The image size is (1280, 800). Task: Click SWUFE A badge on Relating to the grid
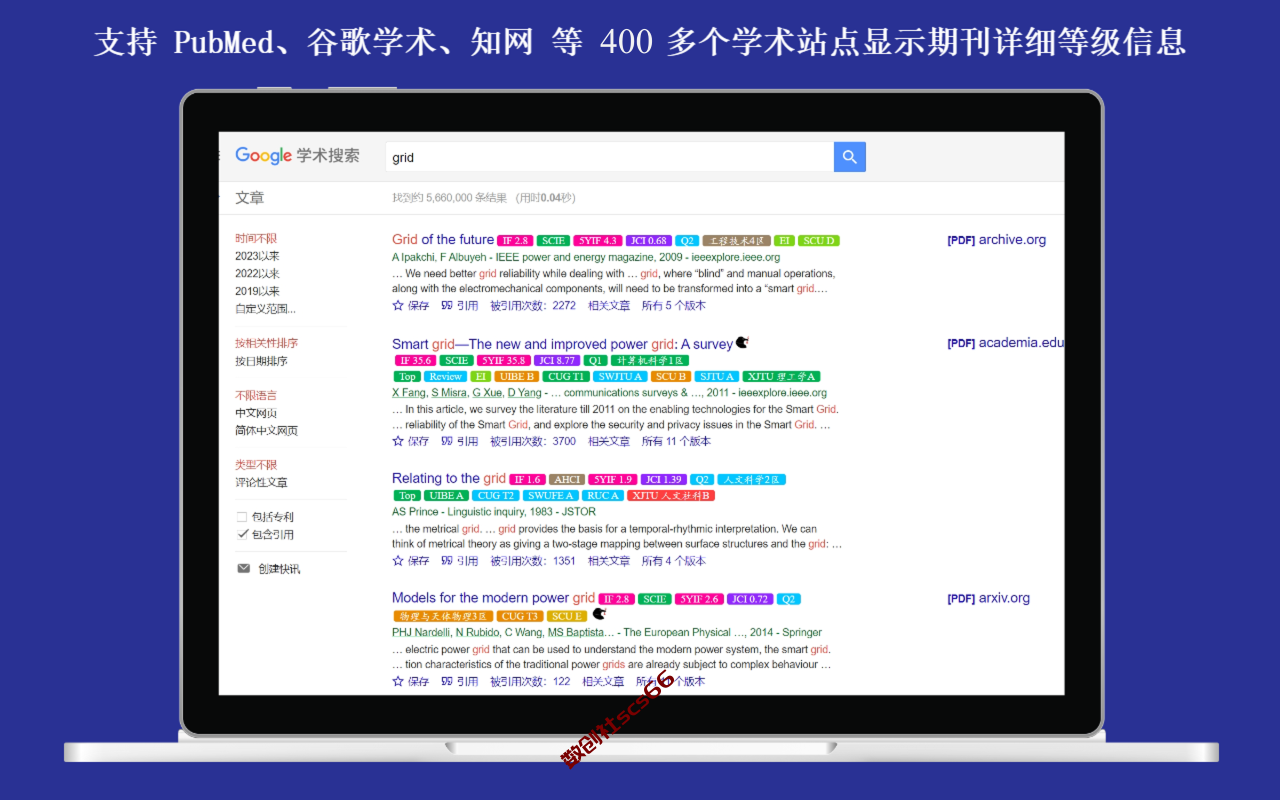(x=551, y=495)
